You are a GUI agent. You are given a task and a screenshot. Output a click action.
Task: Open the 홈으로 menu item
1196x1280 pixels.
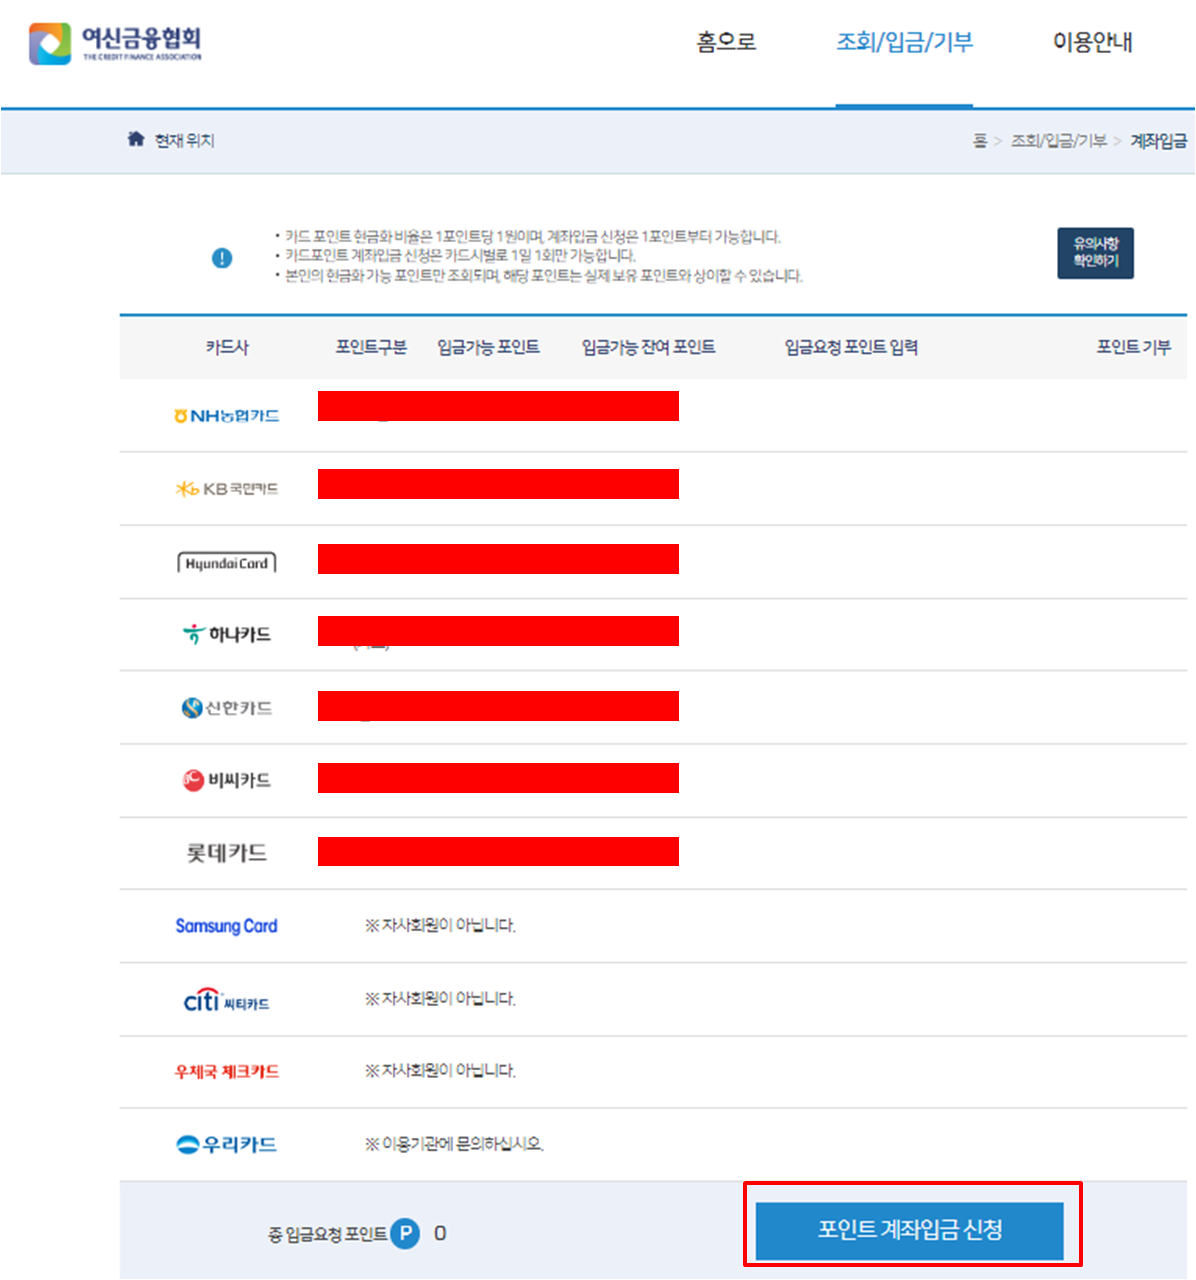pyautogui.click(x=725, y=43)
